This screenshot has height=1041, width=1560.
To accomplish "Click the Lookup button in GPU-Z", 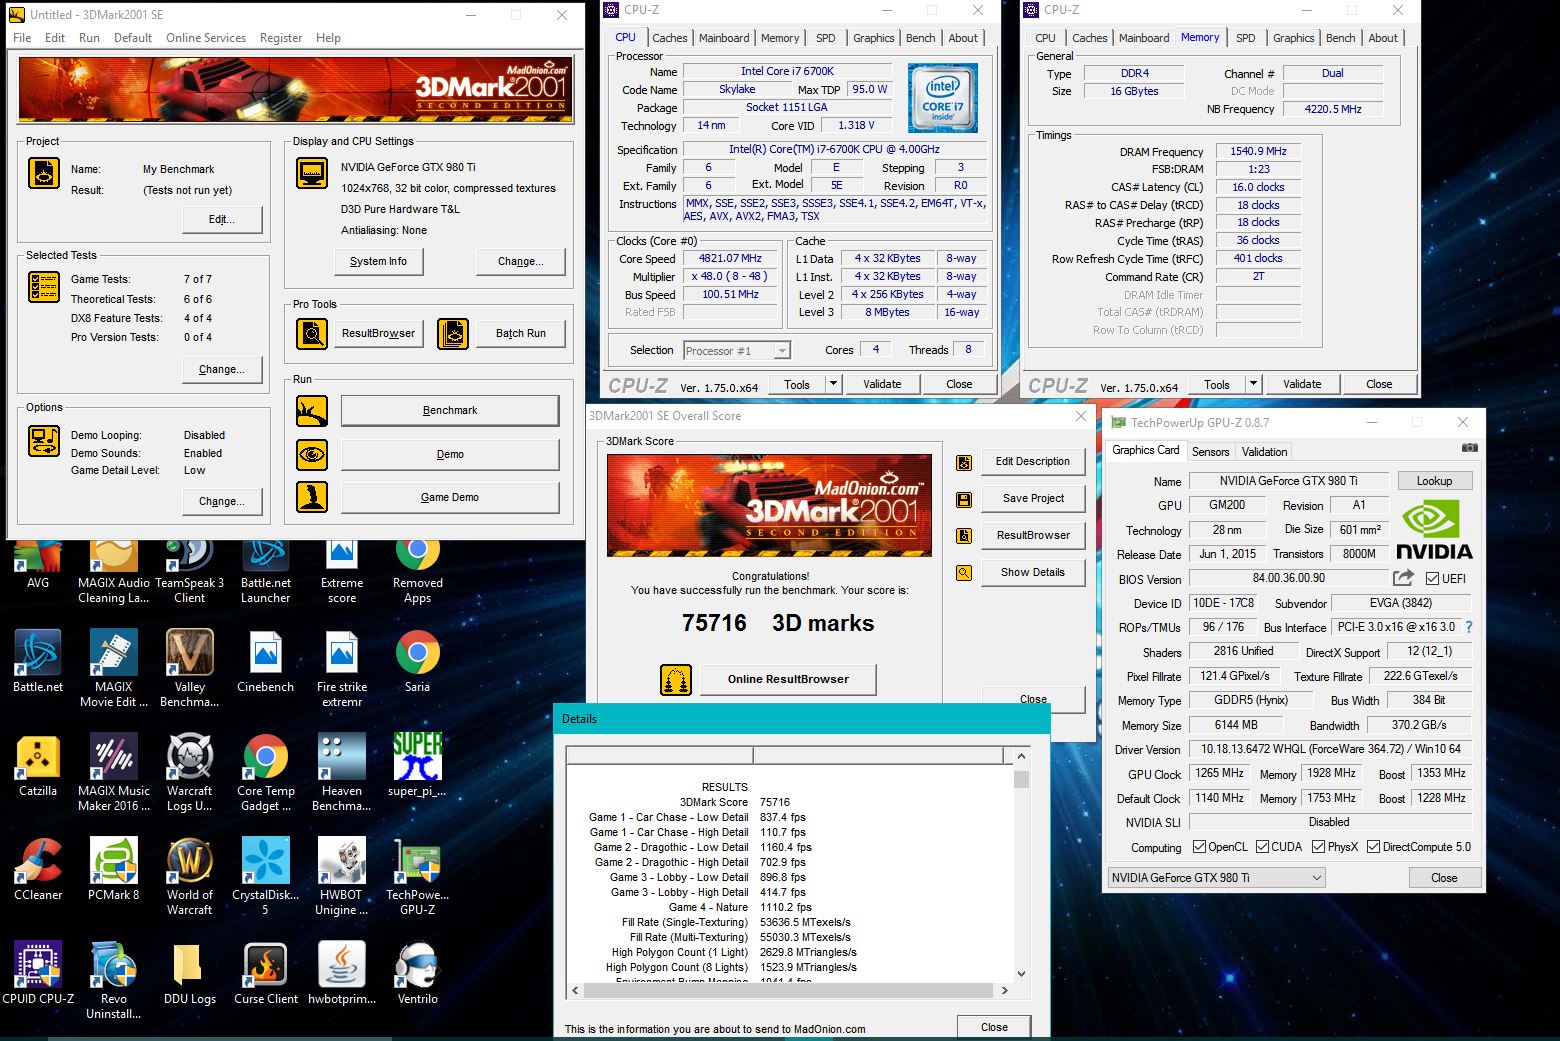I will pyautogui.click(x=1434, y=481).
